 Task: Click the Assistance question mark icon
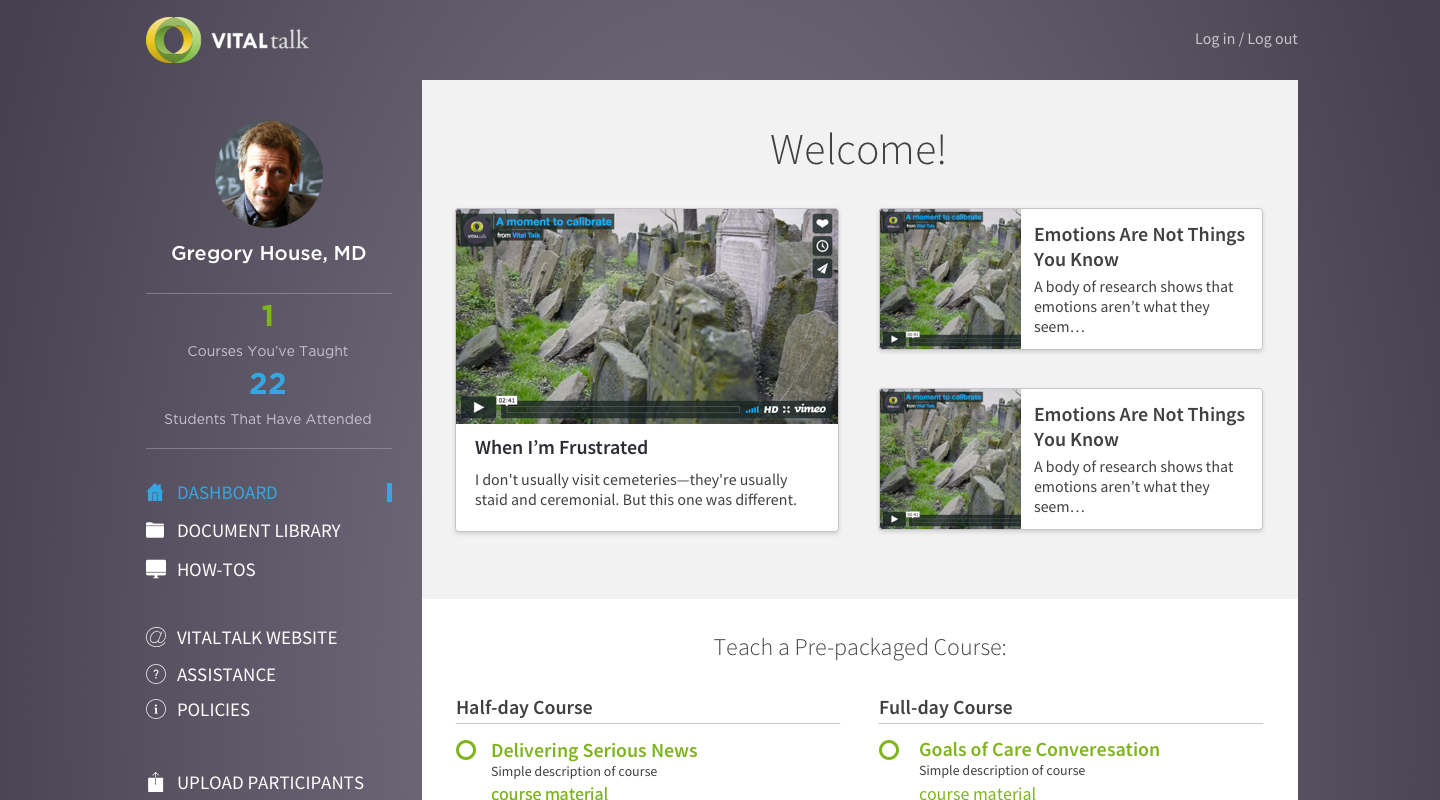pyautogui.click(x=155, y=674)
